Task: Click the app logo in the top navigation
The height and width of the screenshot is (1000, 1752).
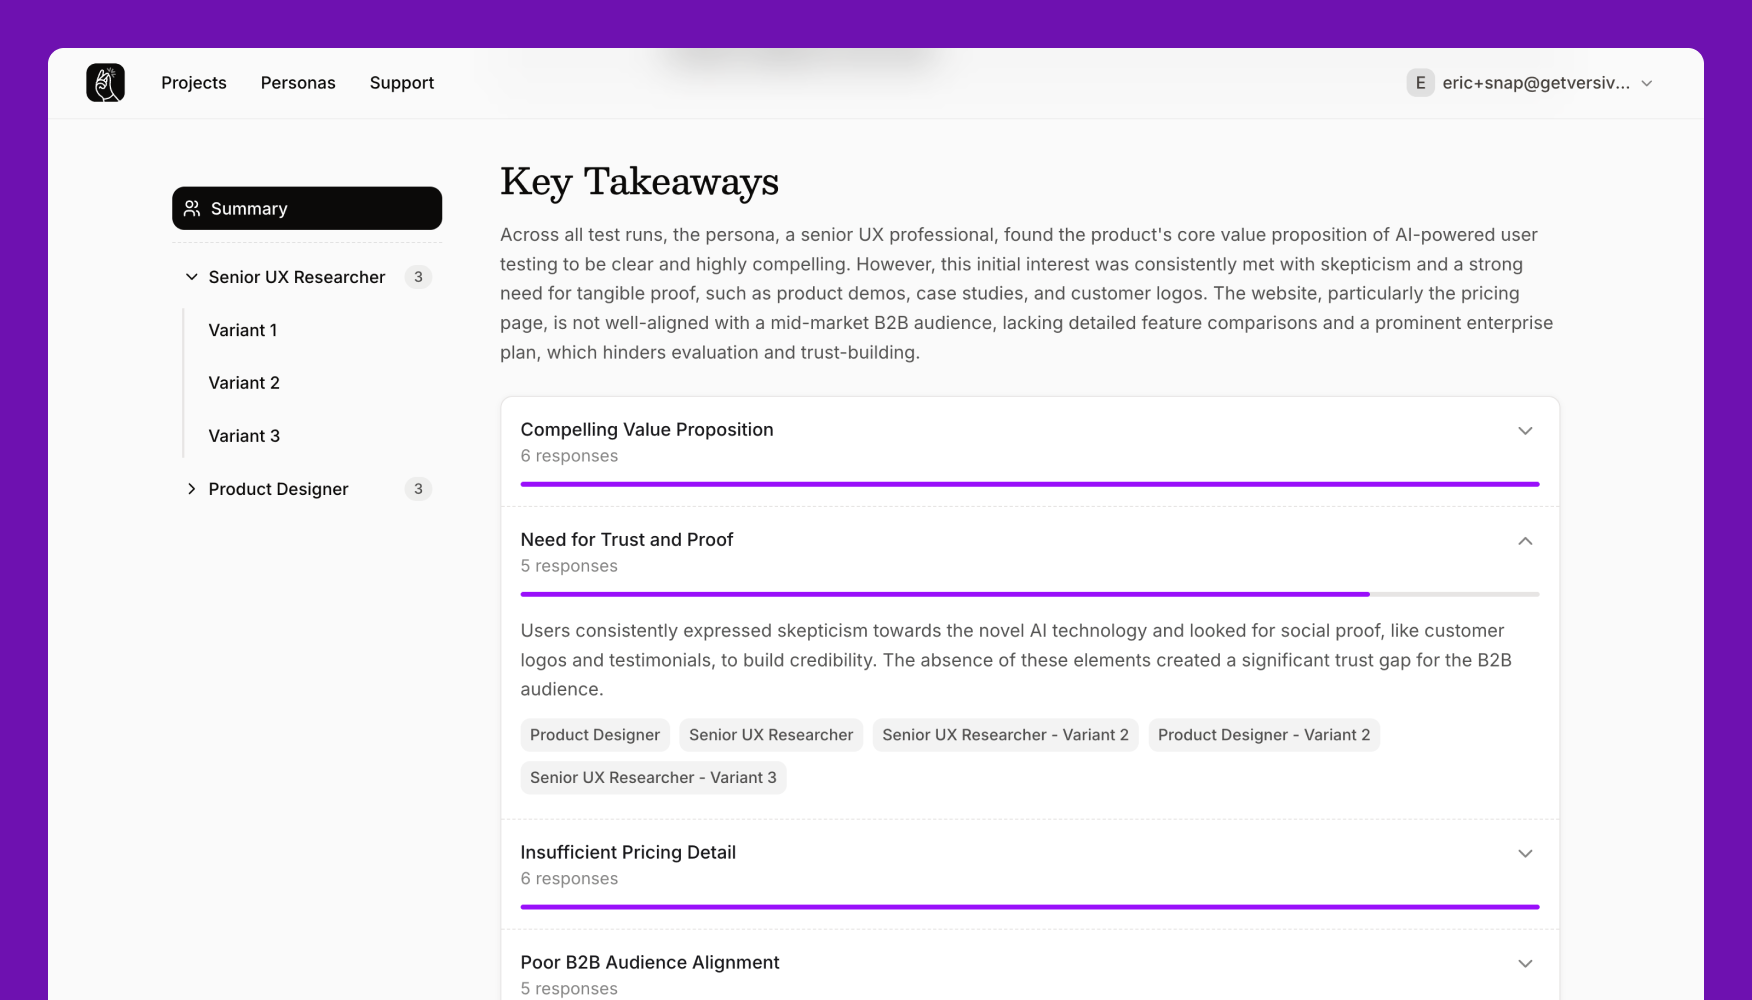Action: [x=105, y=82]
